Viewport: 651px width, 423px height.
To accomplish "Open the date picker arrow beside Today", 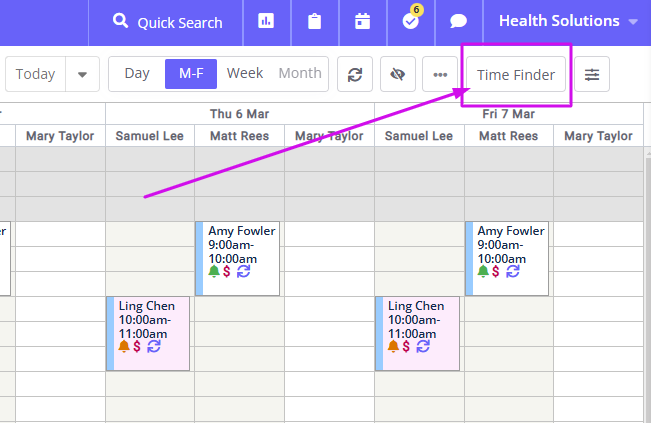I will click(x=82, y=74).
